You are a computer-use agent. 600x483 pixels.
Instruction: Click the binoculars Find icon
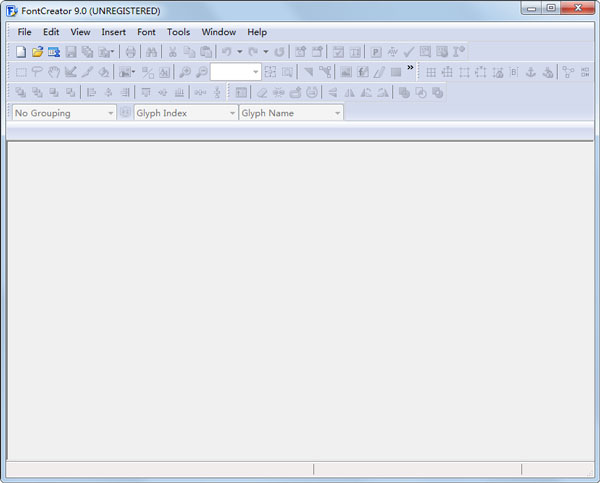click(x=152, y=52)
